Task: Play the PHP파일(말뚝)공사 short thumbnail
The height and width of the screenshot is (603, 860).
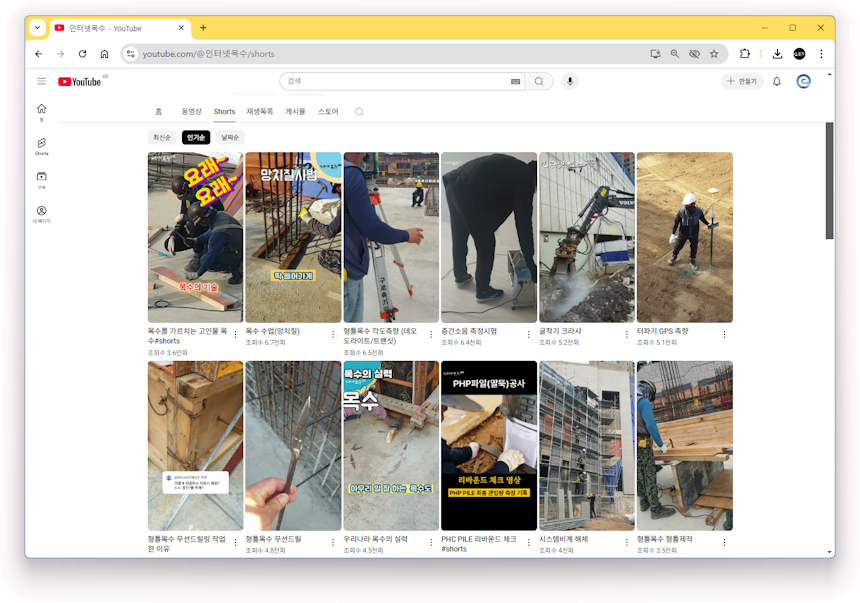Action: [x=489, y=446]
